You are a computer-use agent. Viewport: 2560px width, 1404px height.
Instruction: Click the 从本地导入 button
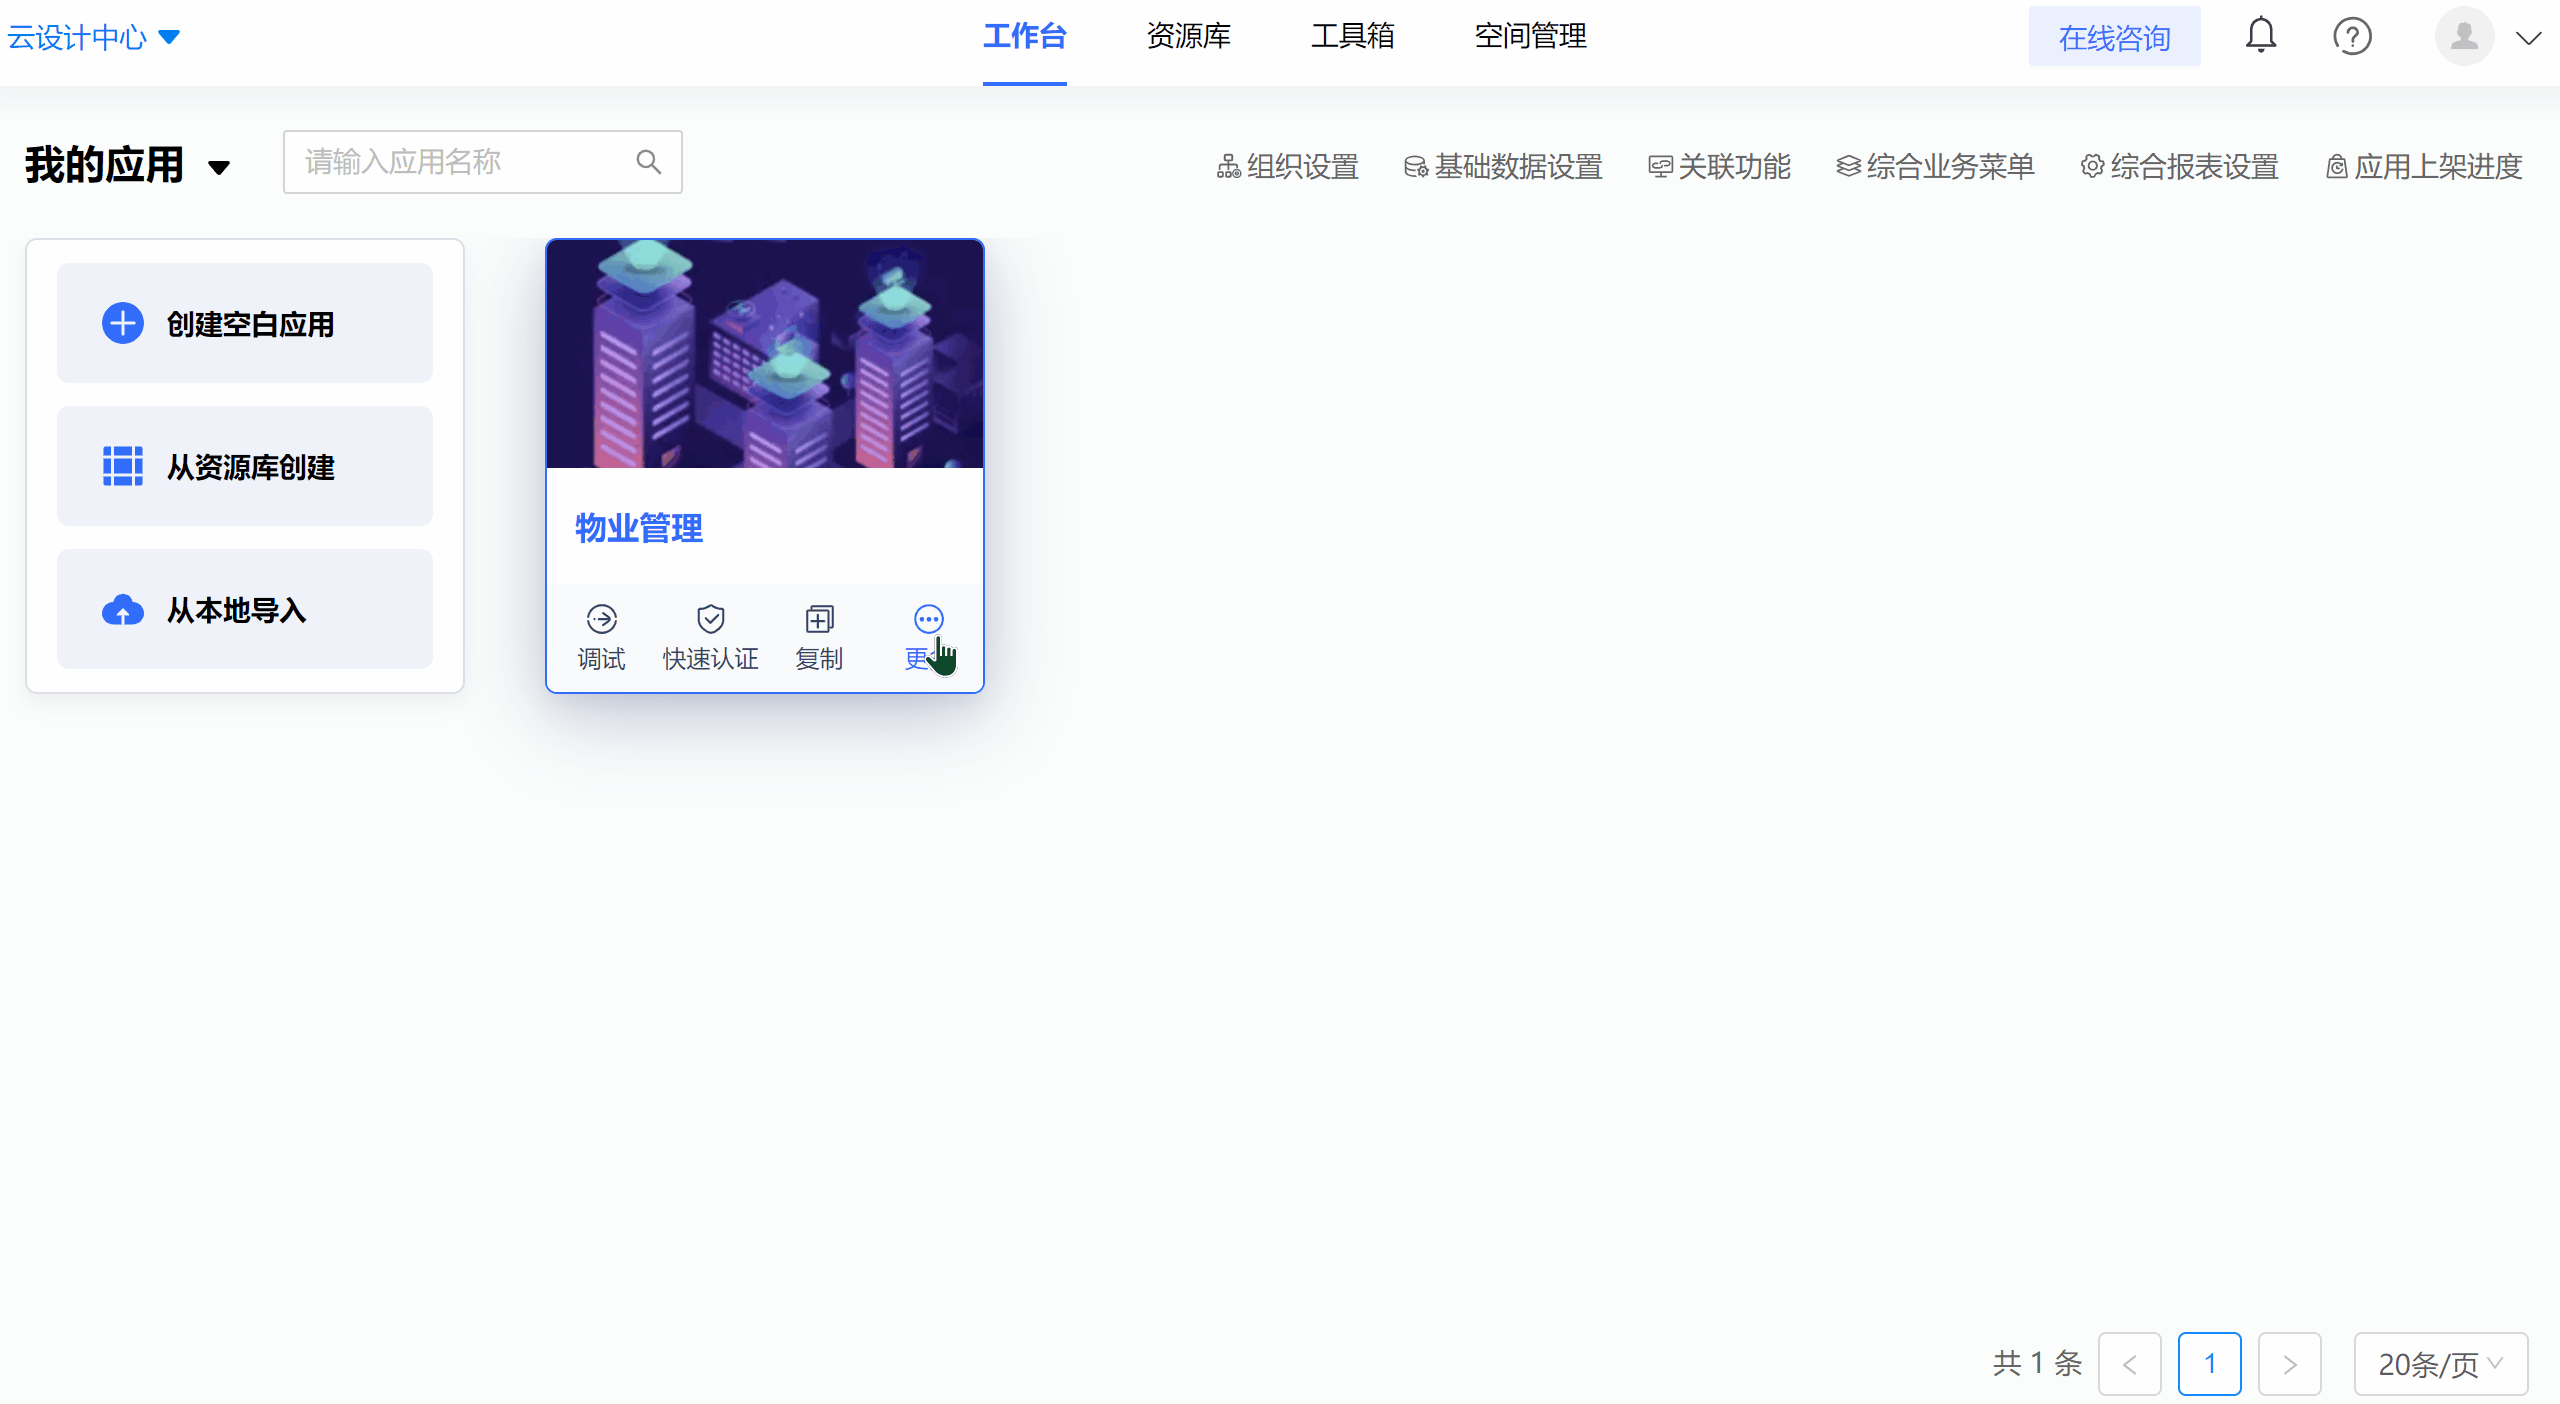(245, 609)
